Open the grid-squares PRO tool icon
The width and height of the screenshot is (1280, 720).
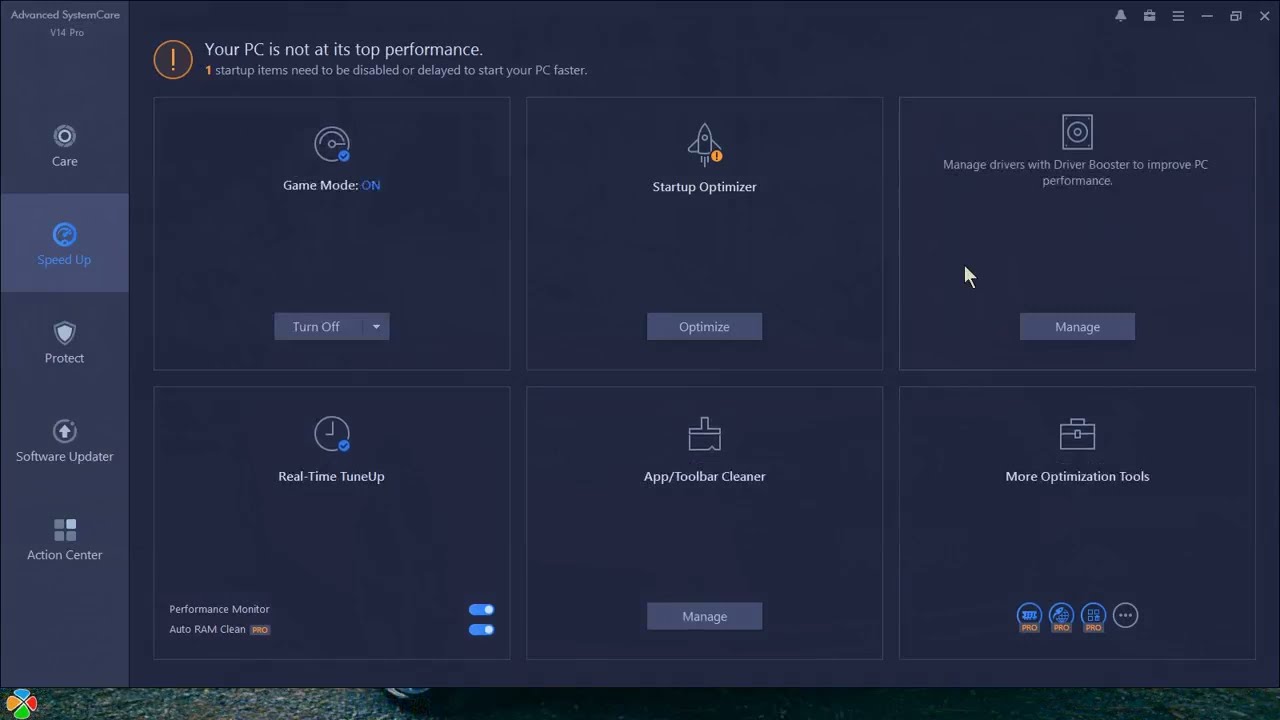click(1093, 616)
